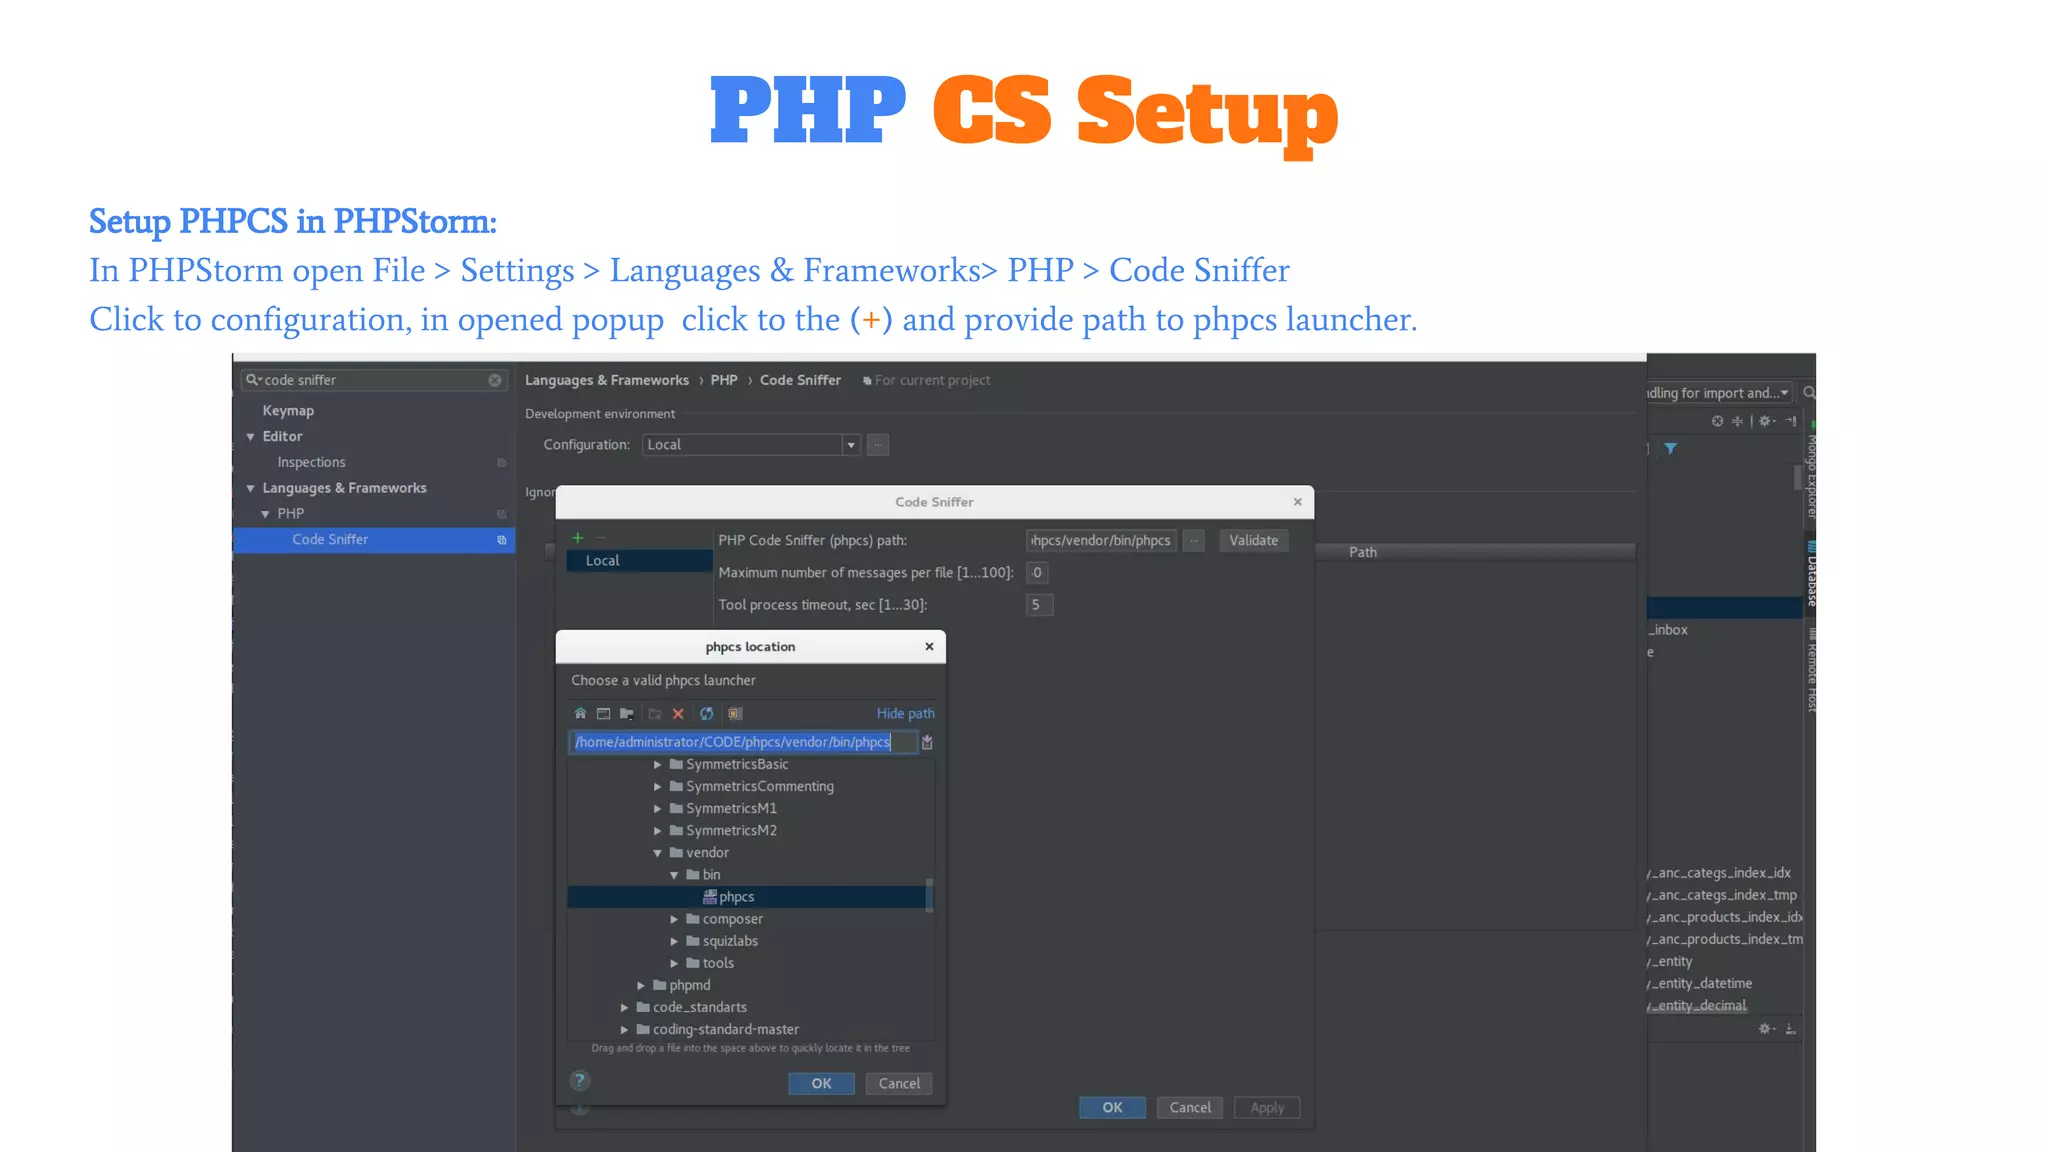
Task: Expand the SymmetricsBasic folder
Action: [x=657, y=765]
